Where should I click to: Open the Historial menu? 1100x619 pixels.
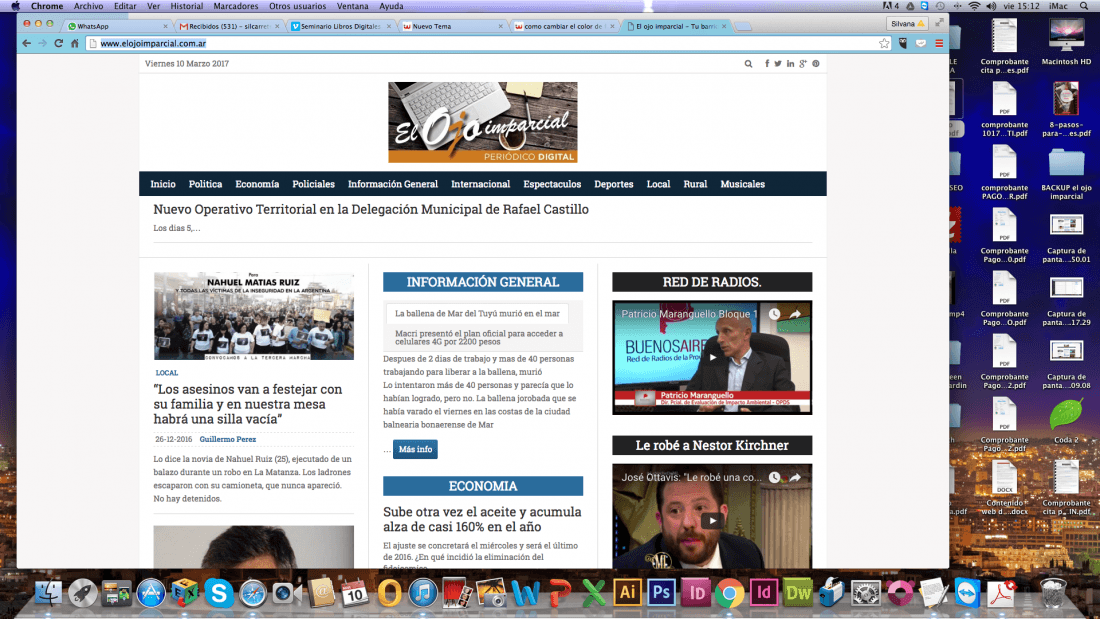point(187,6)
